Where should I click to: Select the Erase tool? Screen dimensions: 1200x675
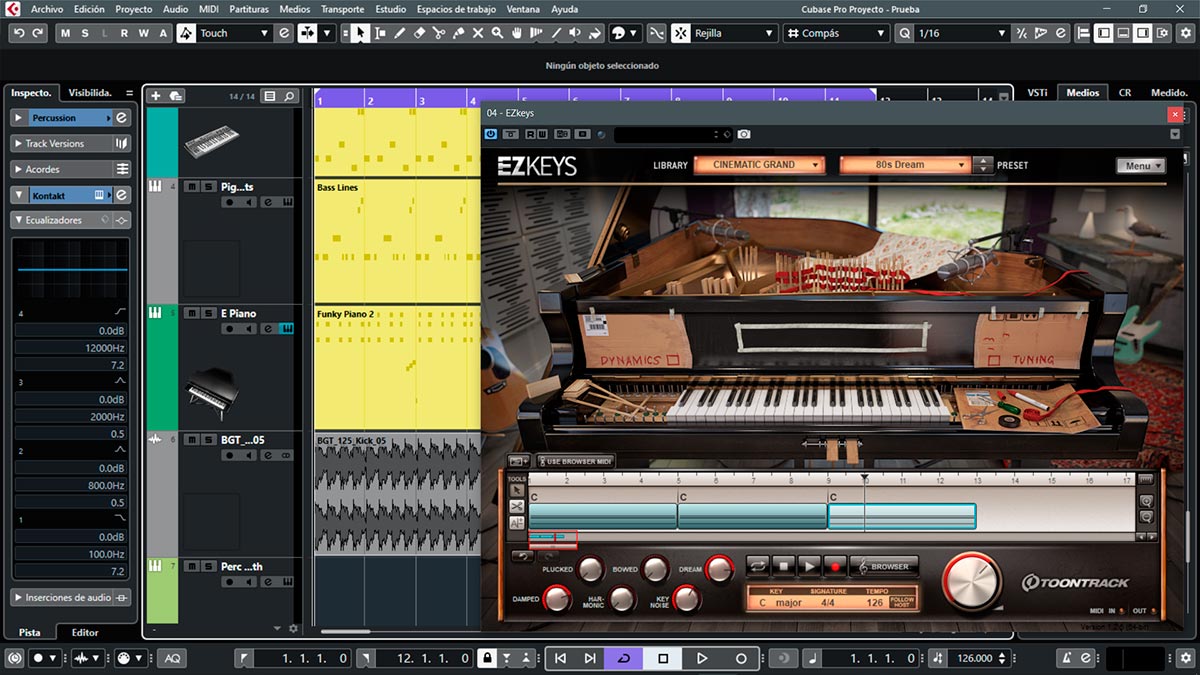pyautogui.click(x=419, y=33)
